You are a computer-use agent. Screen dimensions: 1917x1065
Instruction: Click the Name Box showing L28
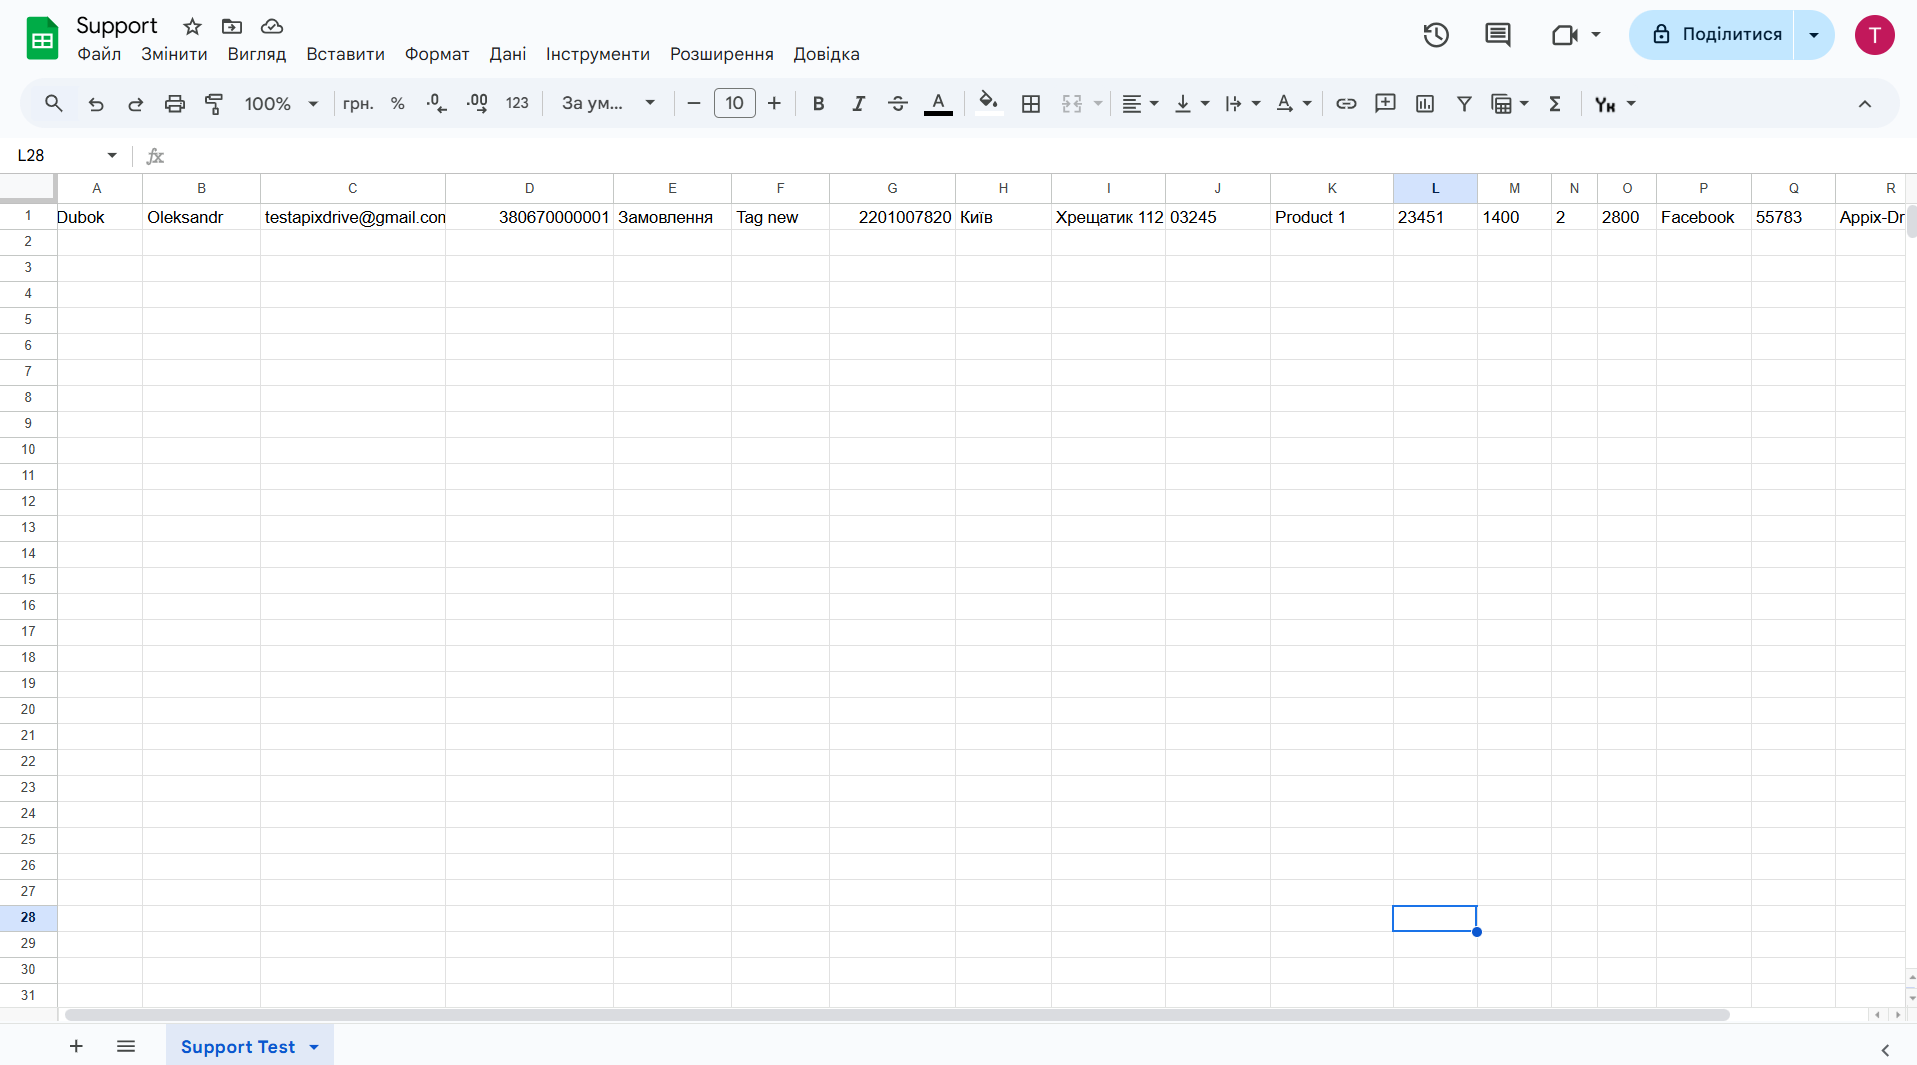[x=67, y=155]
